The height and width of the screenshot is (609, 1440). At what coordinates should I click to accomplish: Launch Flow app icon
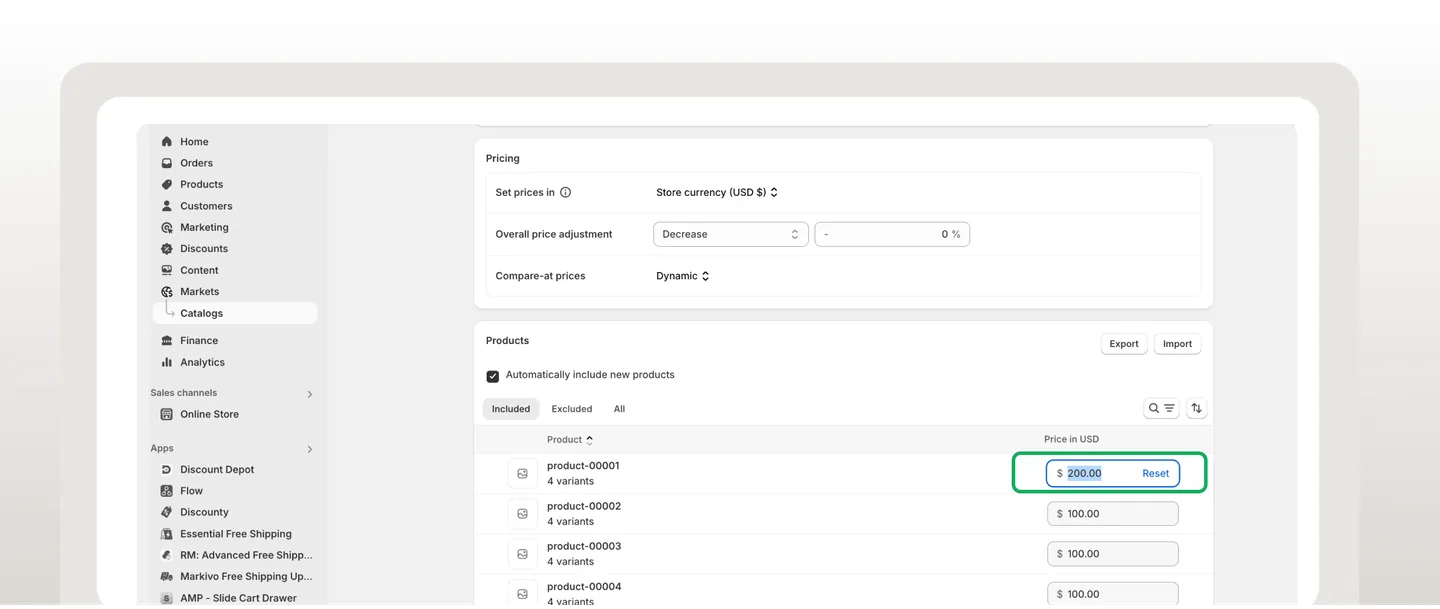[167, 491]
